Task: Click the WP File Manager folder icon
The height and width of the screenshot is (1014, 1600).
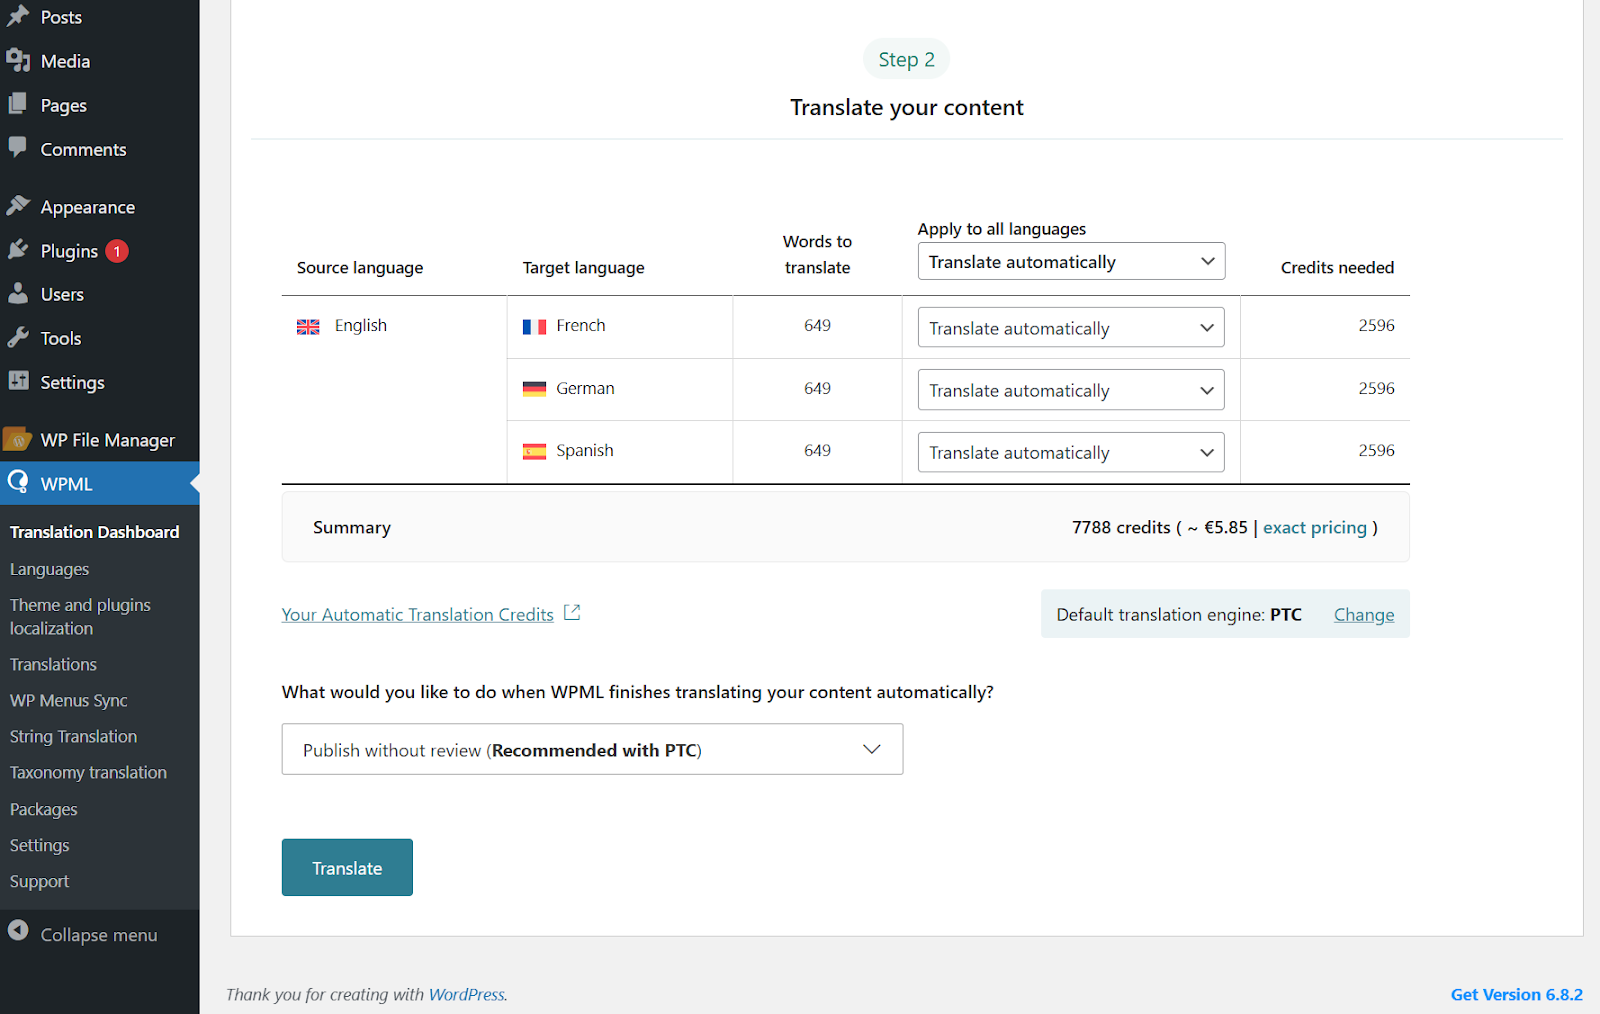Action: click(x=18, y=439)
